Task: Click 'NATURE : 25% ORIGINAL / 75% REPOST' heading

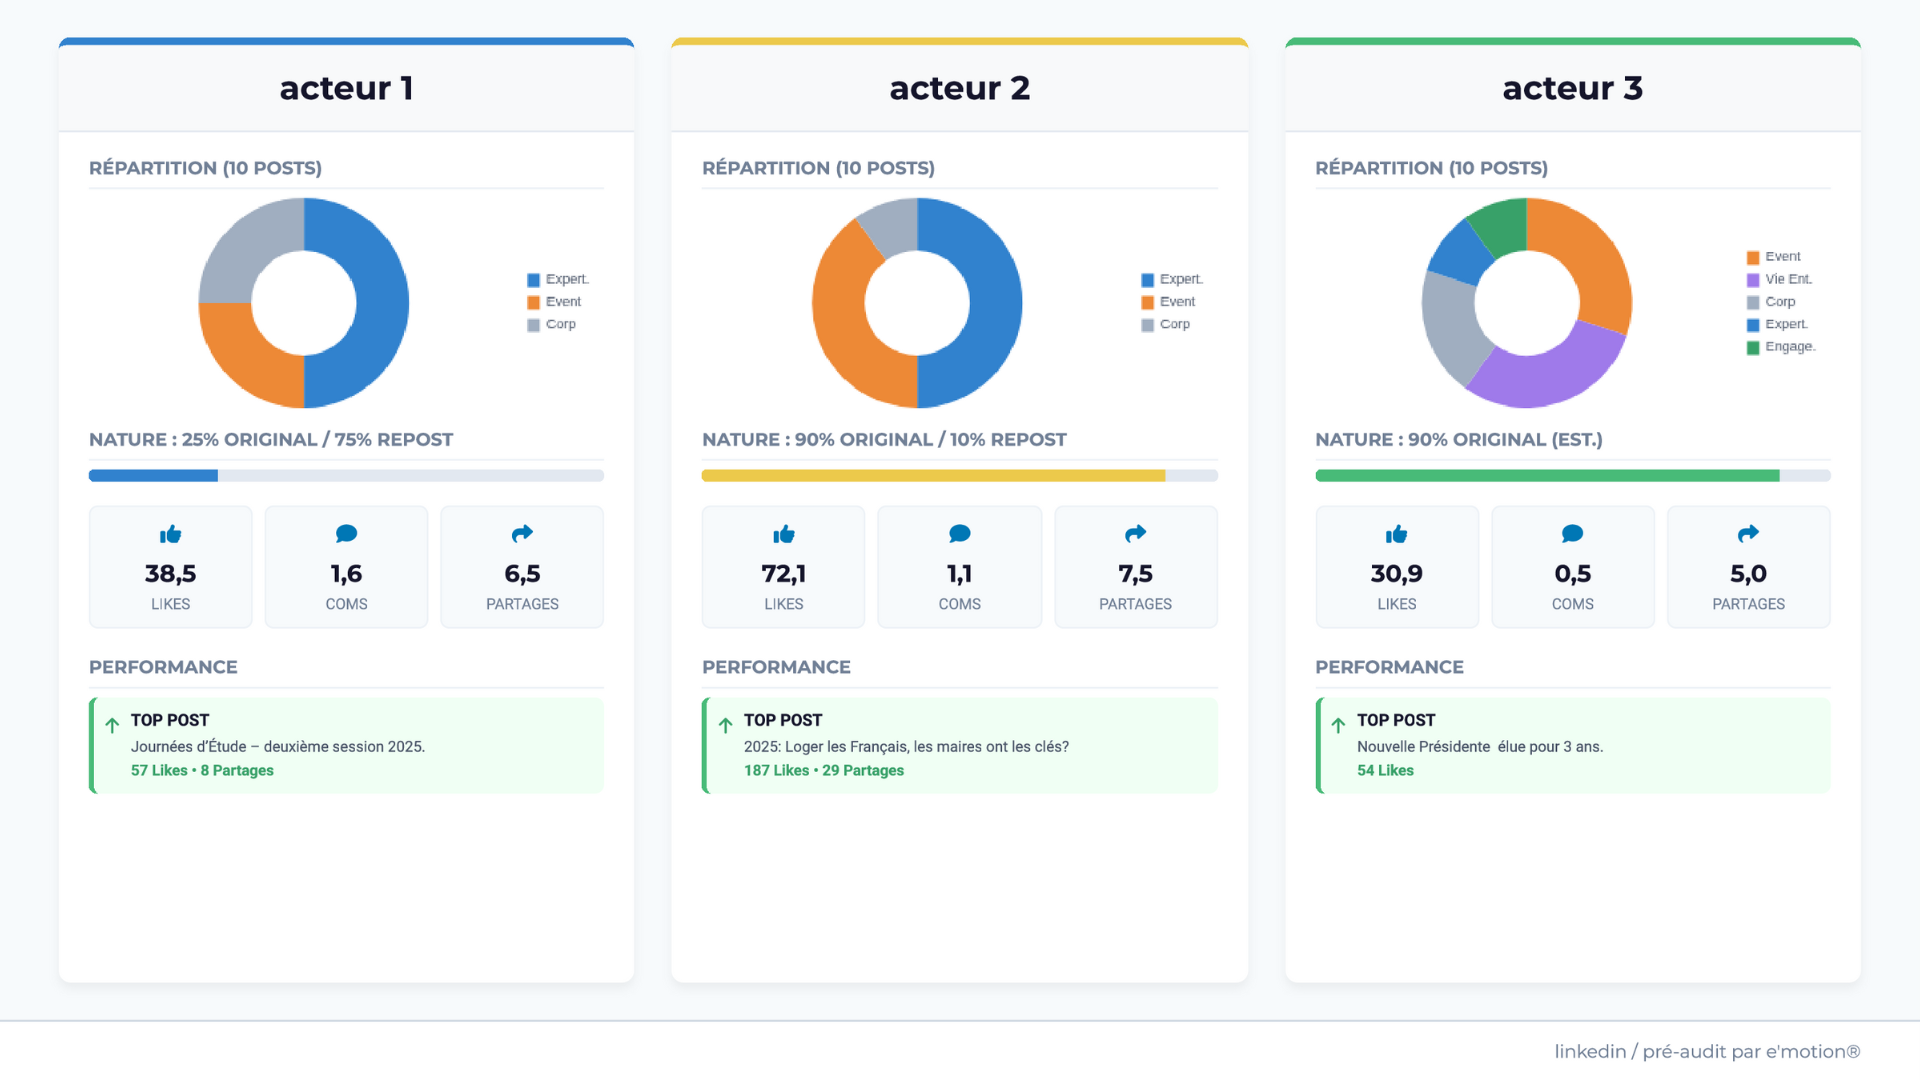Action: click(x=271, y=440)
